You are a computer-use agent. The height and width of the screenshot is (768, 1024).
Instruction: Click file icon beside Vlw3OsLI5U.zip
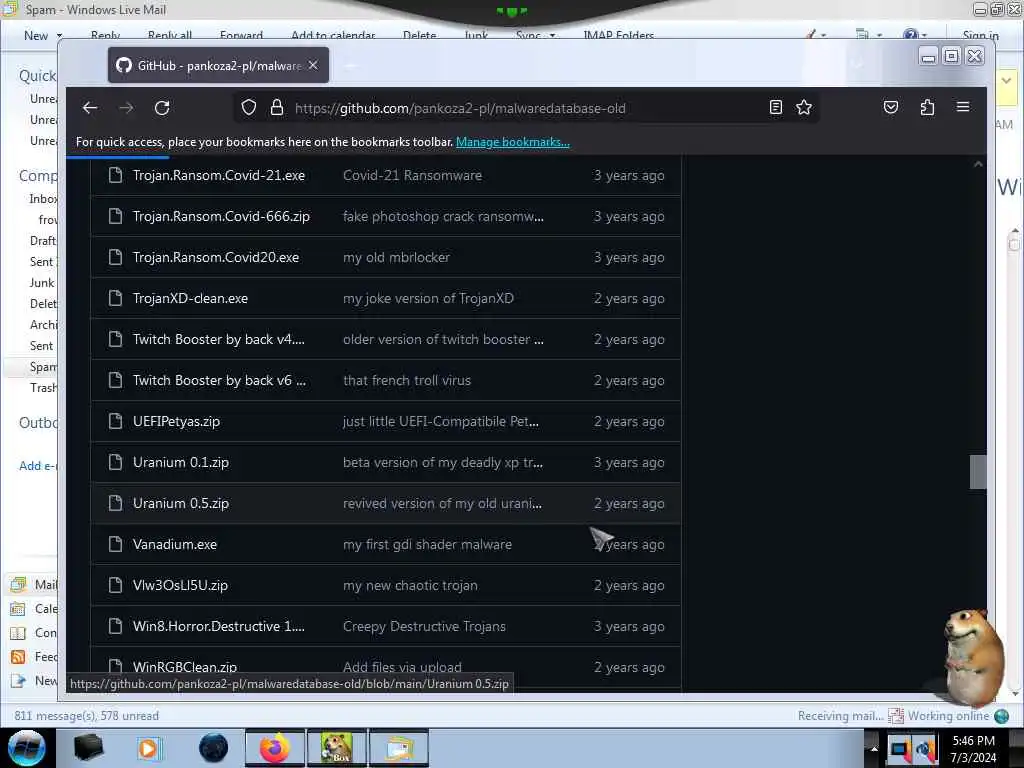point(116,585)
